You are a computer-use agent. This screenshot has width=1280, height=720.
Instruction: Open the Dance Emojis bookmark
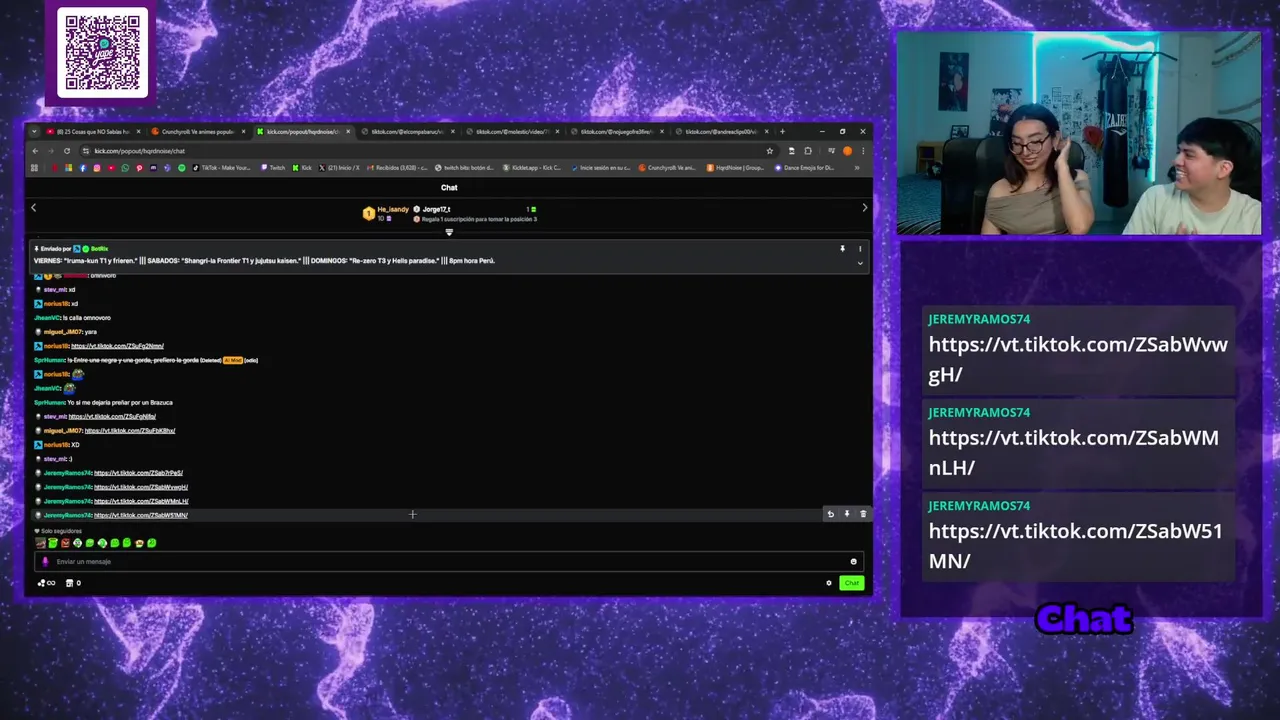click(806, 168)
